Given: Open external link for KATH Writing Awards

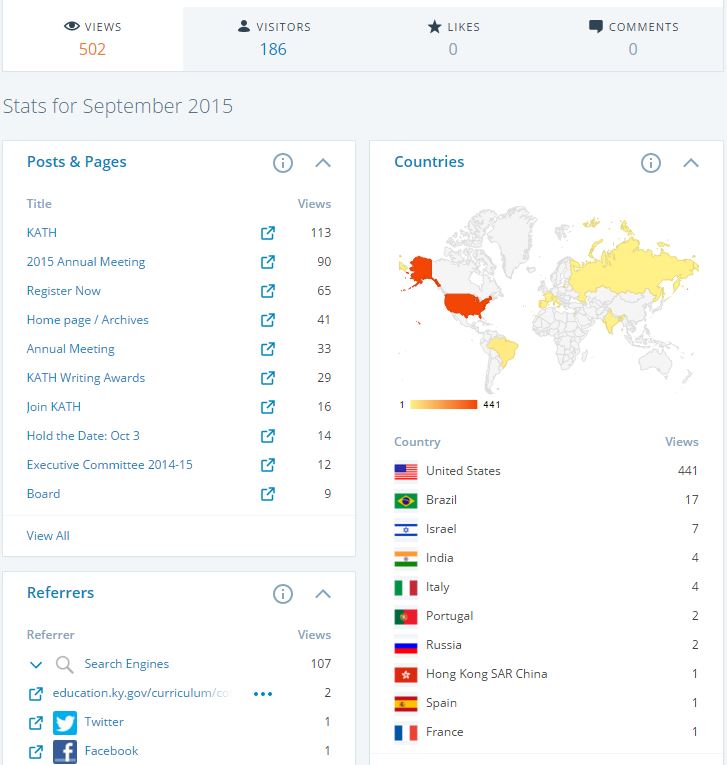Looking at the screenshot, I should tap(268, 378).
